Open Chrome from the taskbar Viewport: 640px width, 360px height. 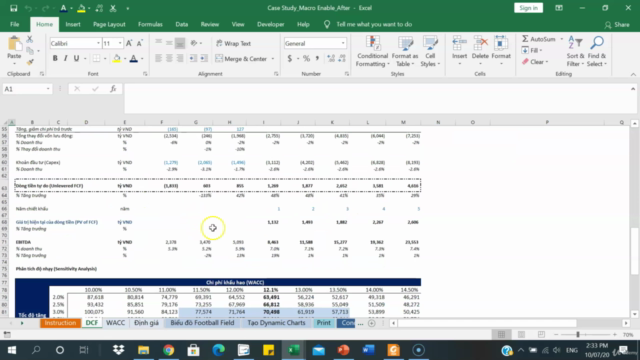pyautogui.click(x=169, y=350)
